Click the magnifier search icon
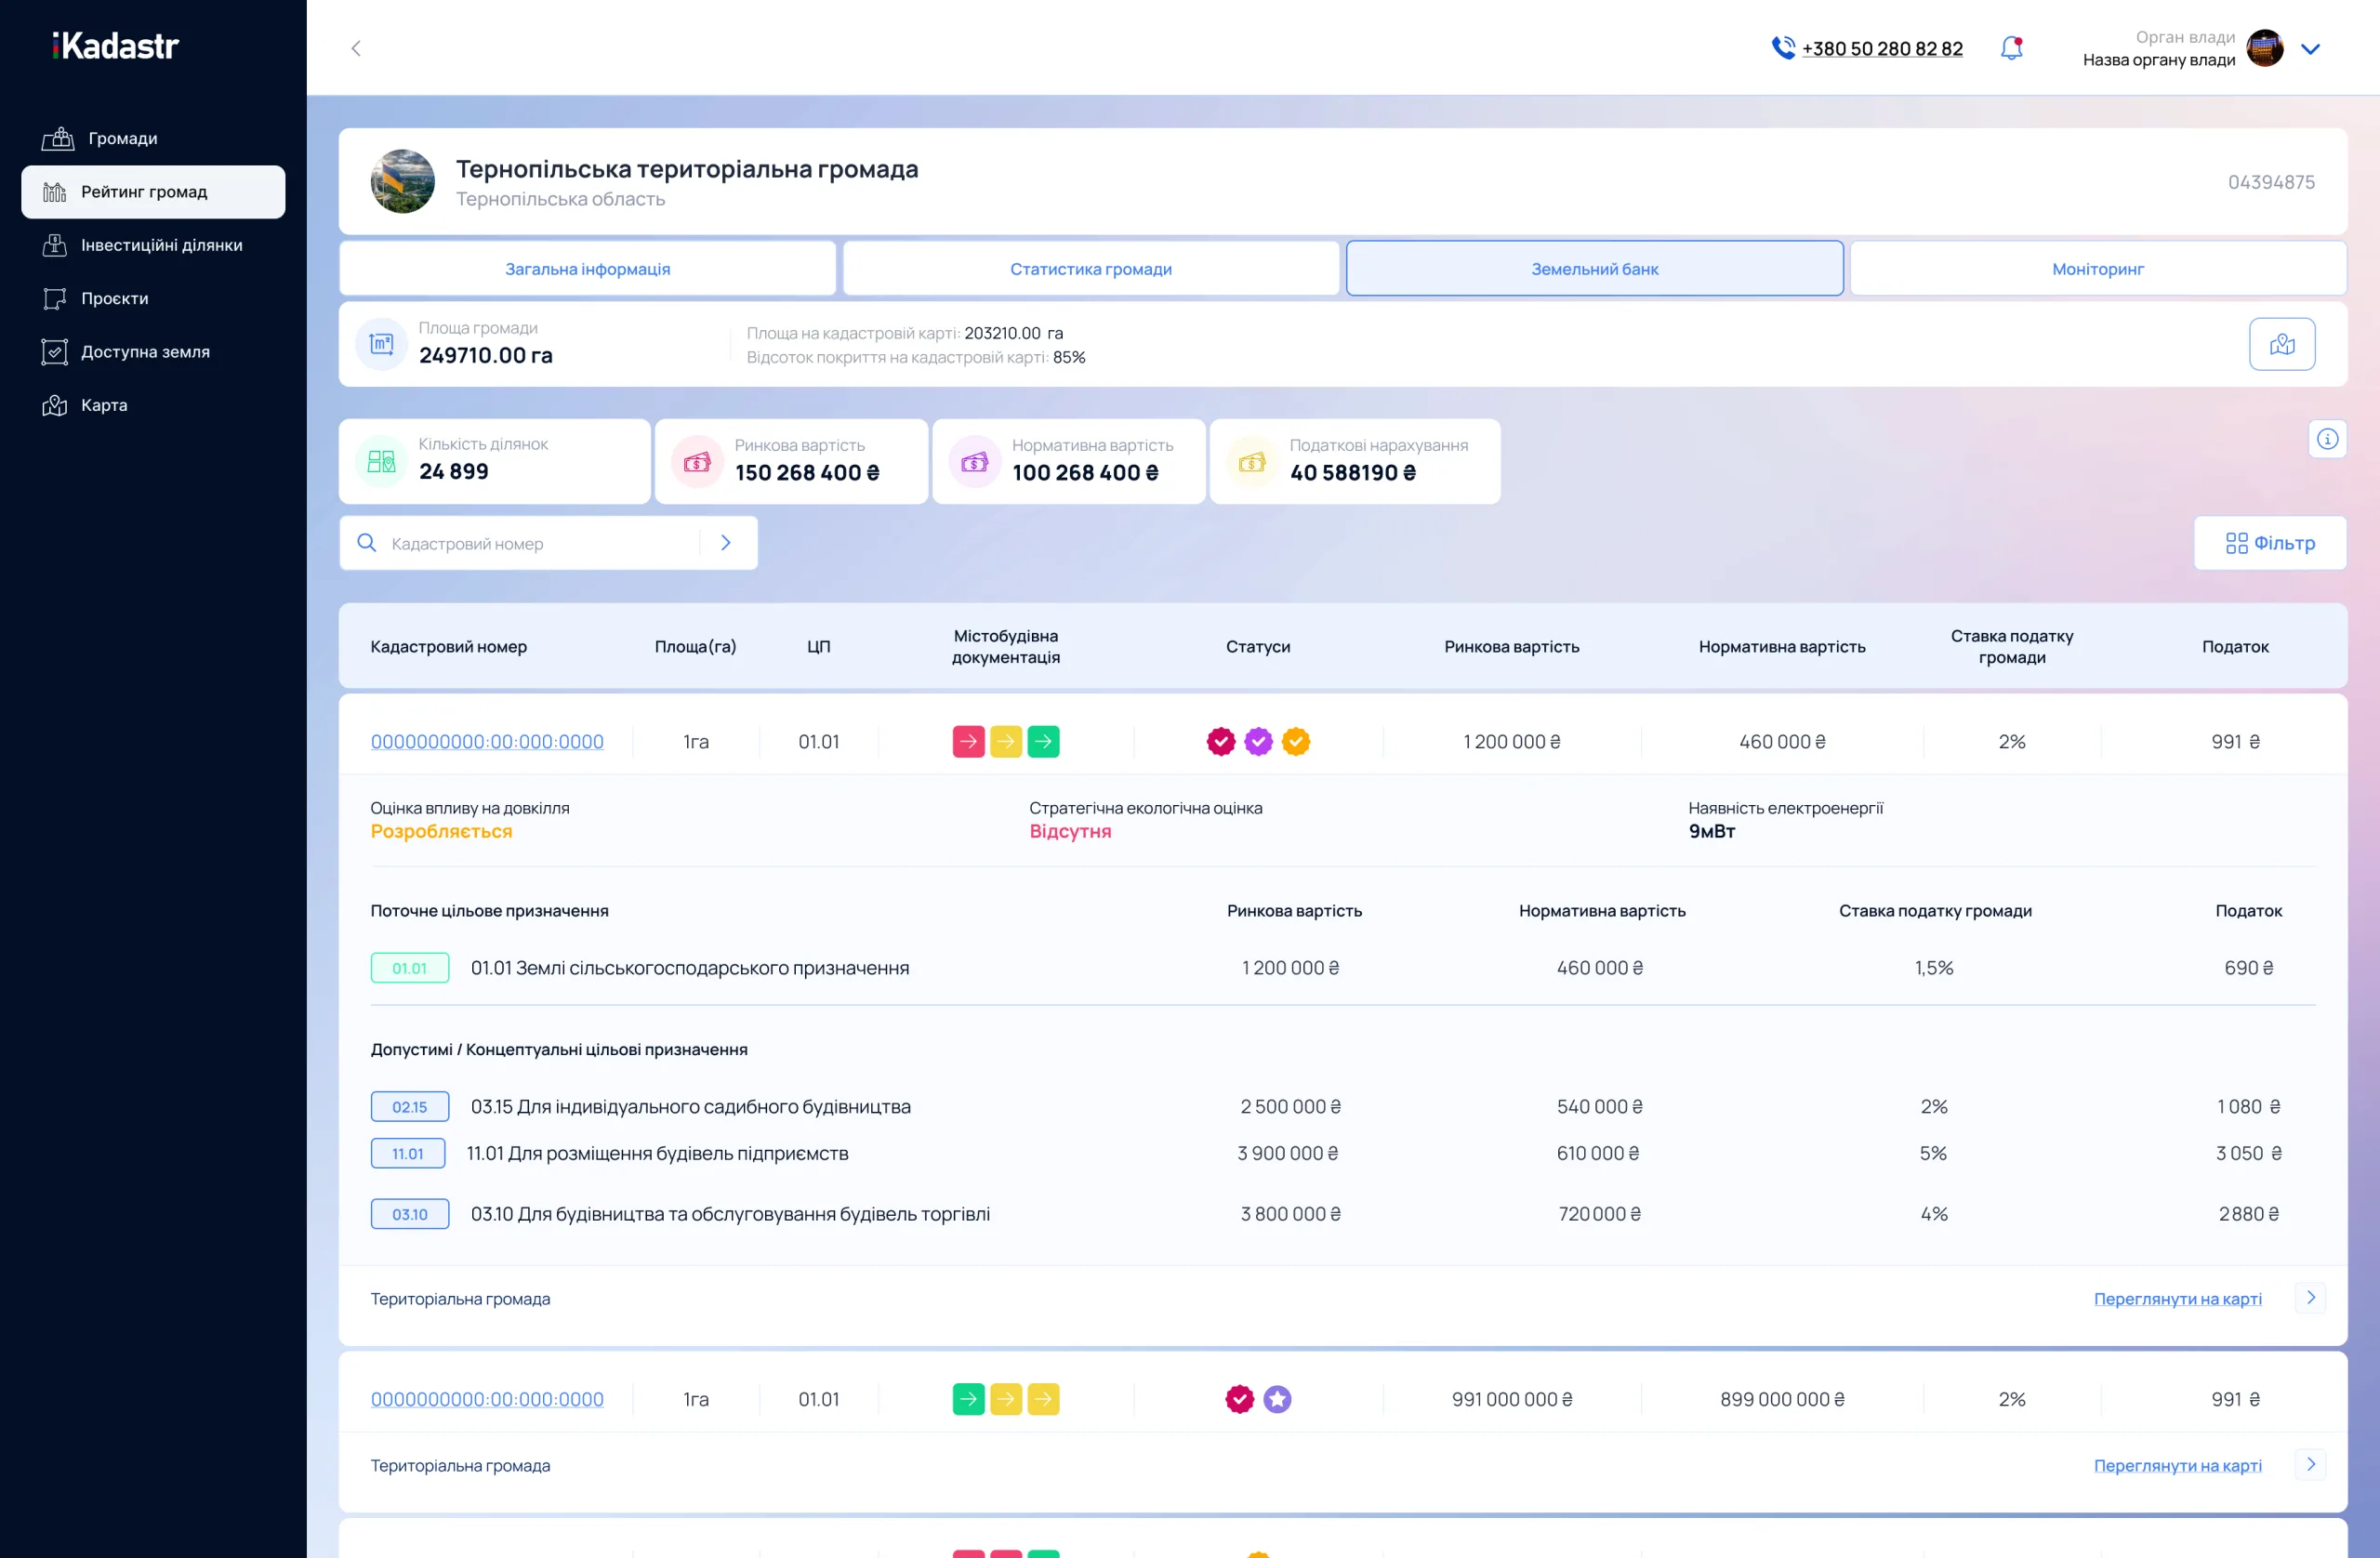2380x1558 pixels. [x=367, y=543]
